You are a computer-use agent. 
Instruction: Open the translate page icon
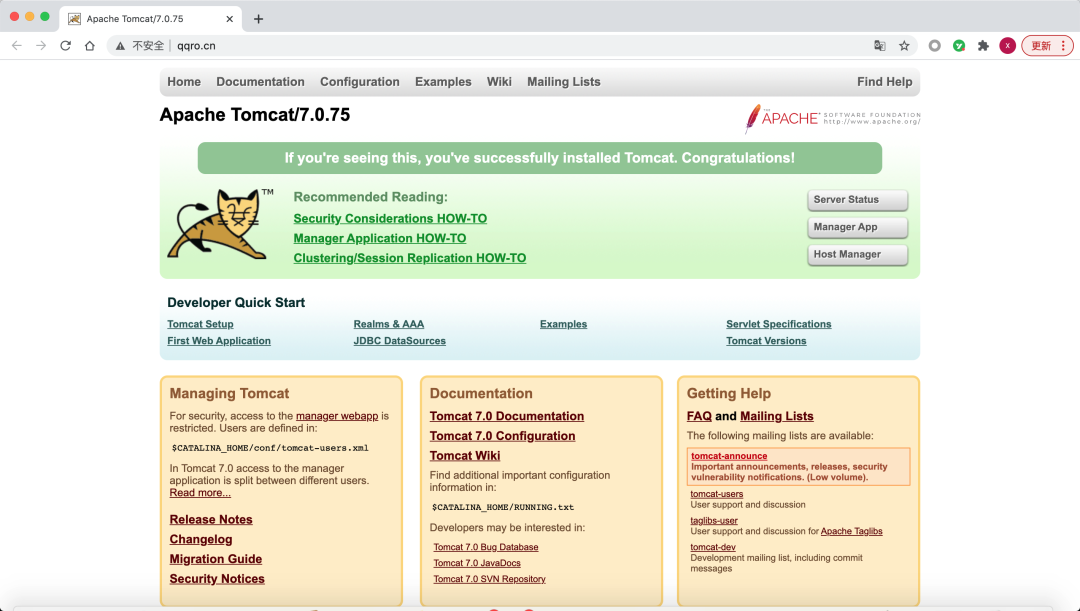tap(880, 45)
